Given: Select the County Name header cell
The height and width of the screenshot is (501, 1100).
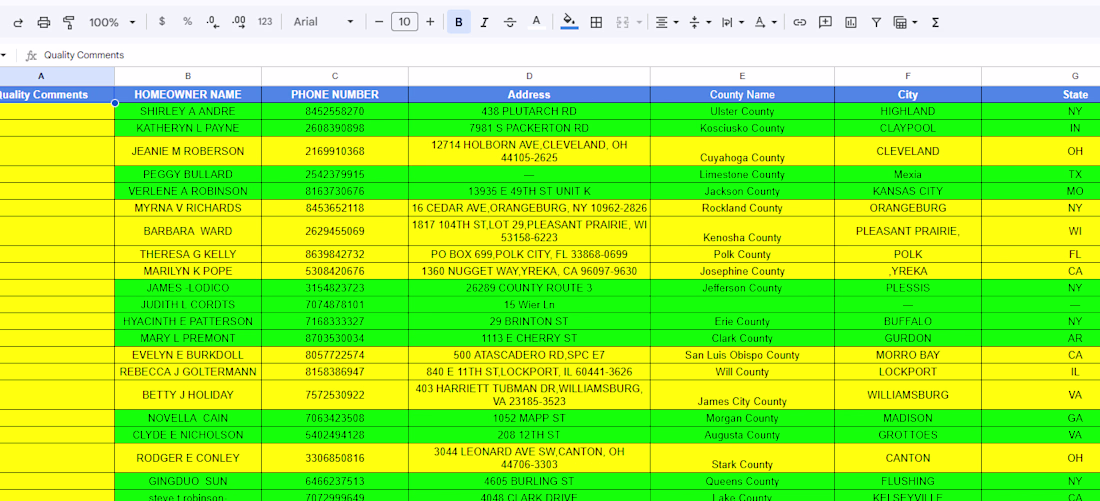Looking at the screenshot, I should [x=742, y=94].
